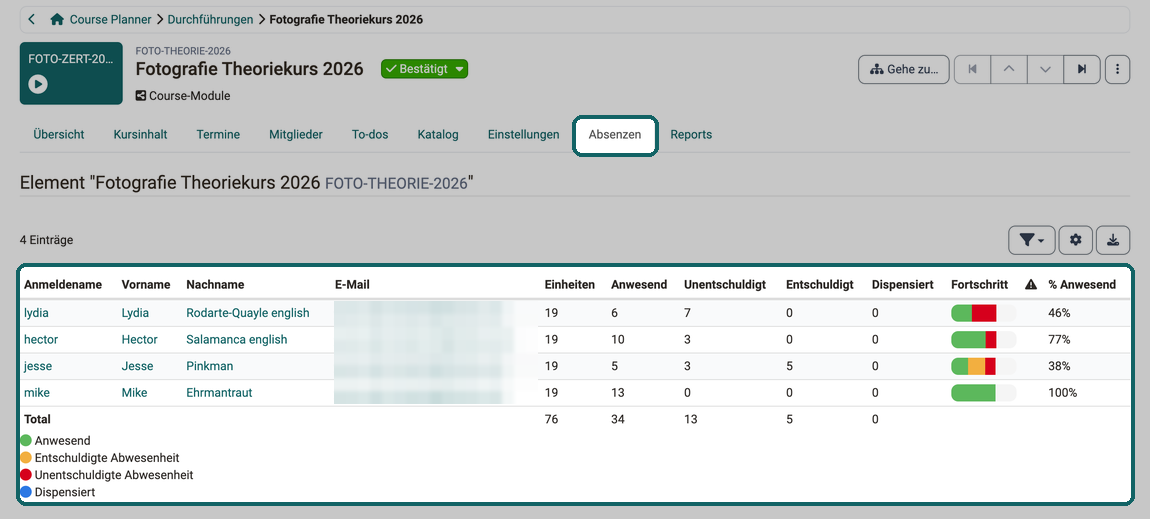Click red Unentschuldigte Abwesenheit legend dot
Viewport: 1150px width, 519px height.
point(26,475)
